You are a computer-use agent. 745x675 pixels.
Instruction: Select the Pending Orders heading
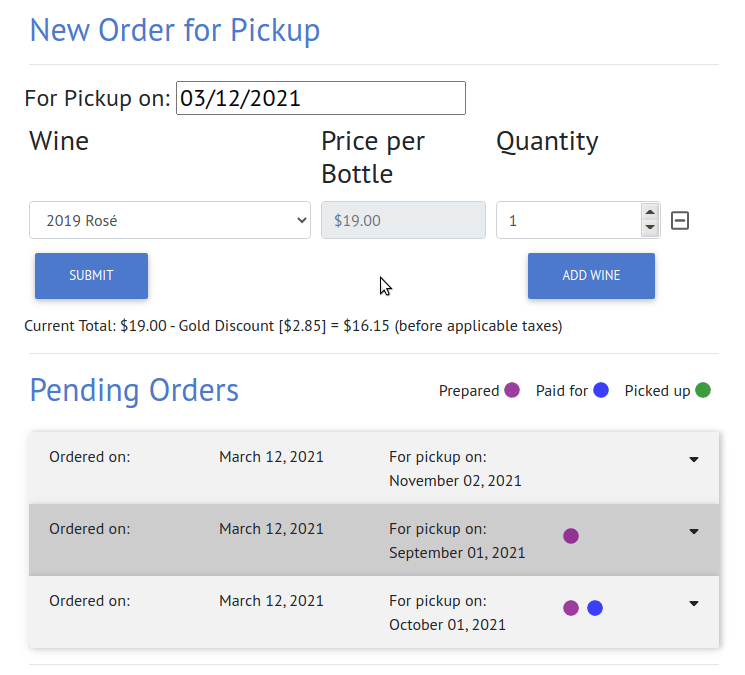134,390
